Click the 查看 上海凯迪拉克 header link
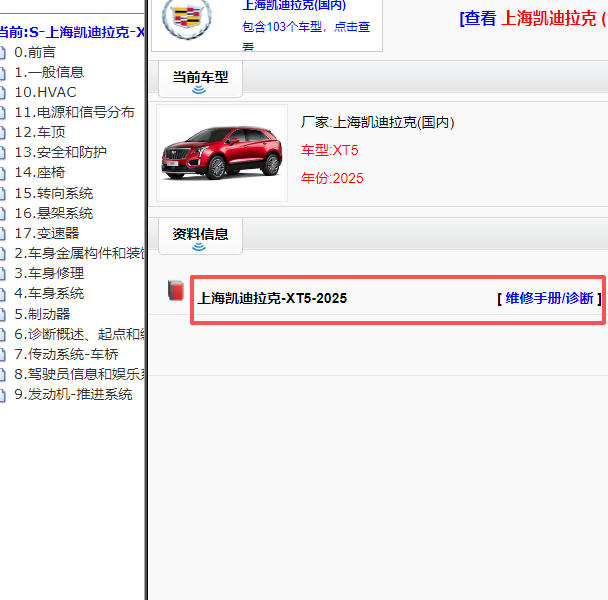 click(x=534, y=19)
